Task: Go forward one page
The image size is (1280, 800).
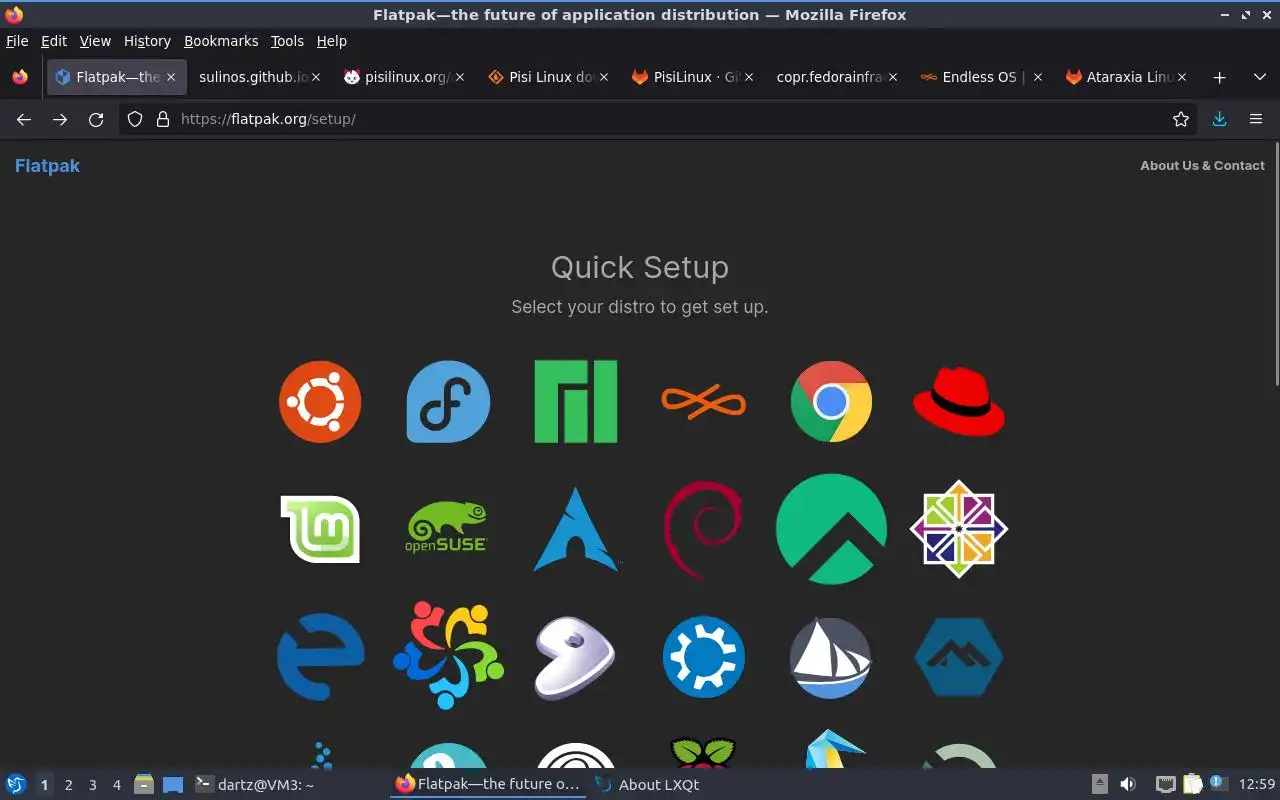Action: pos(60,119)
